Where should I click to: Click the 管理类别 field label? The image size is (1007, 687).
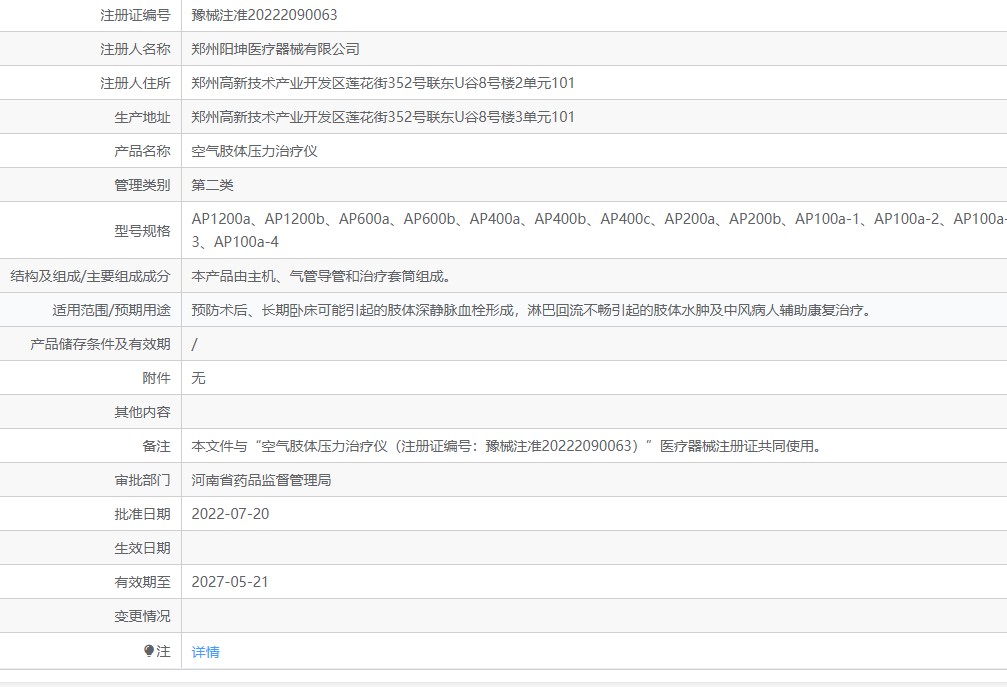143,185
